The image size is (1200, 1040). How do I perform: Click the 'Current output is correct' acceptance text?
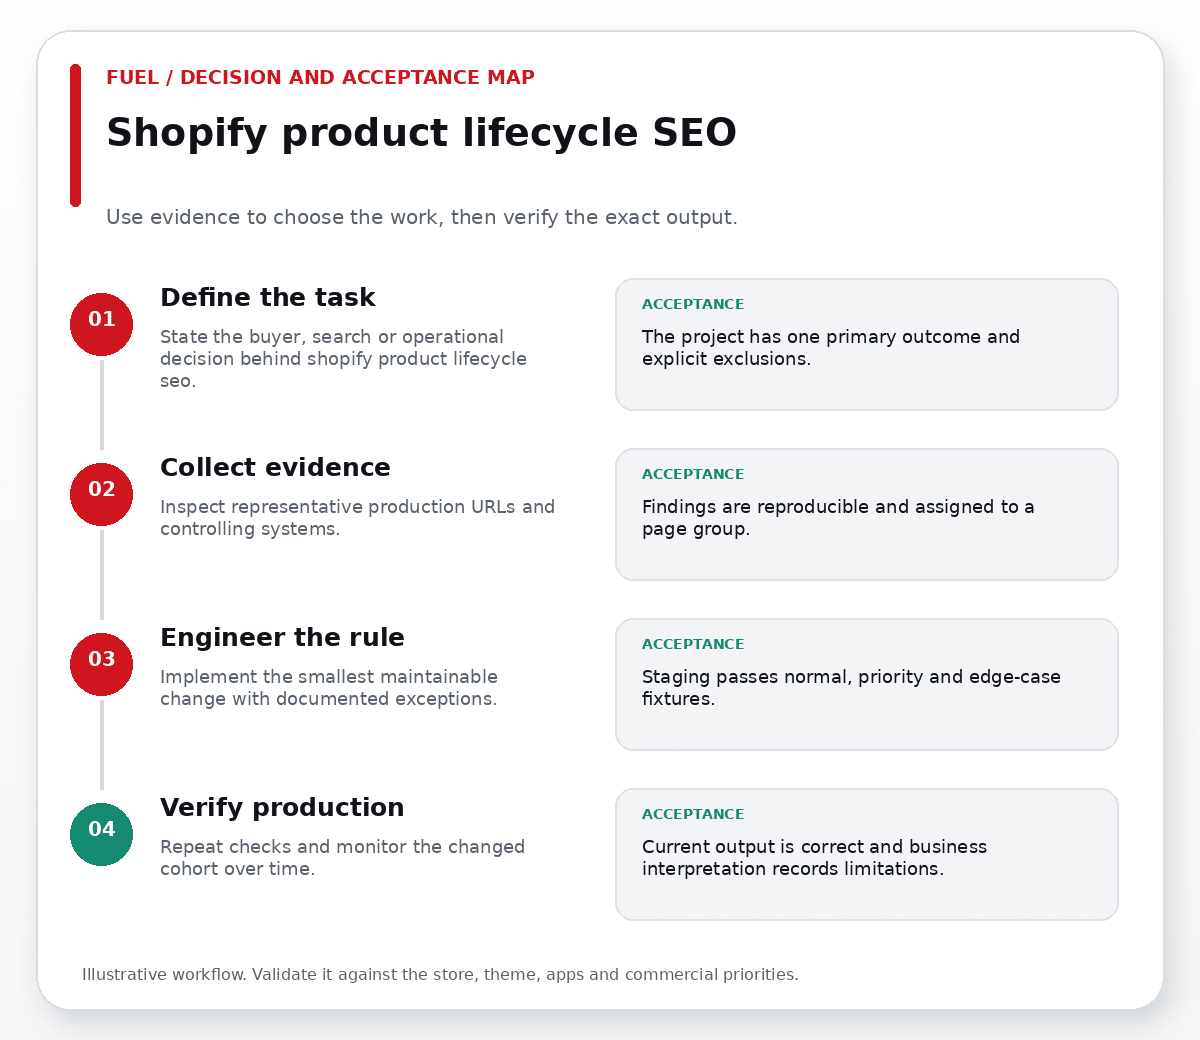click(x=814, y=858)
